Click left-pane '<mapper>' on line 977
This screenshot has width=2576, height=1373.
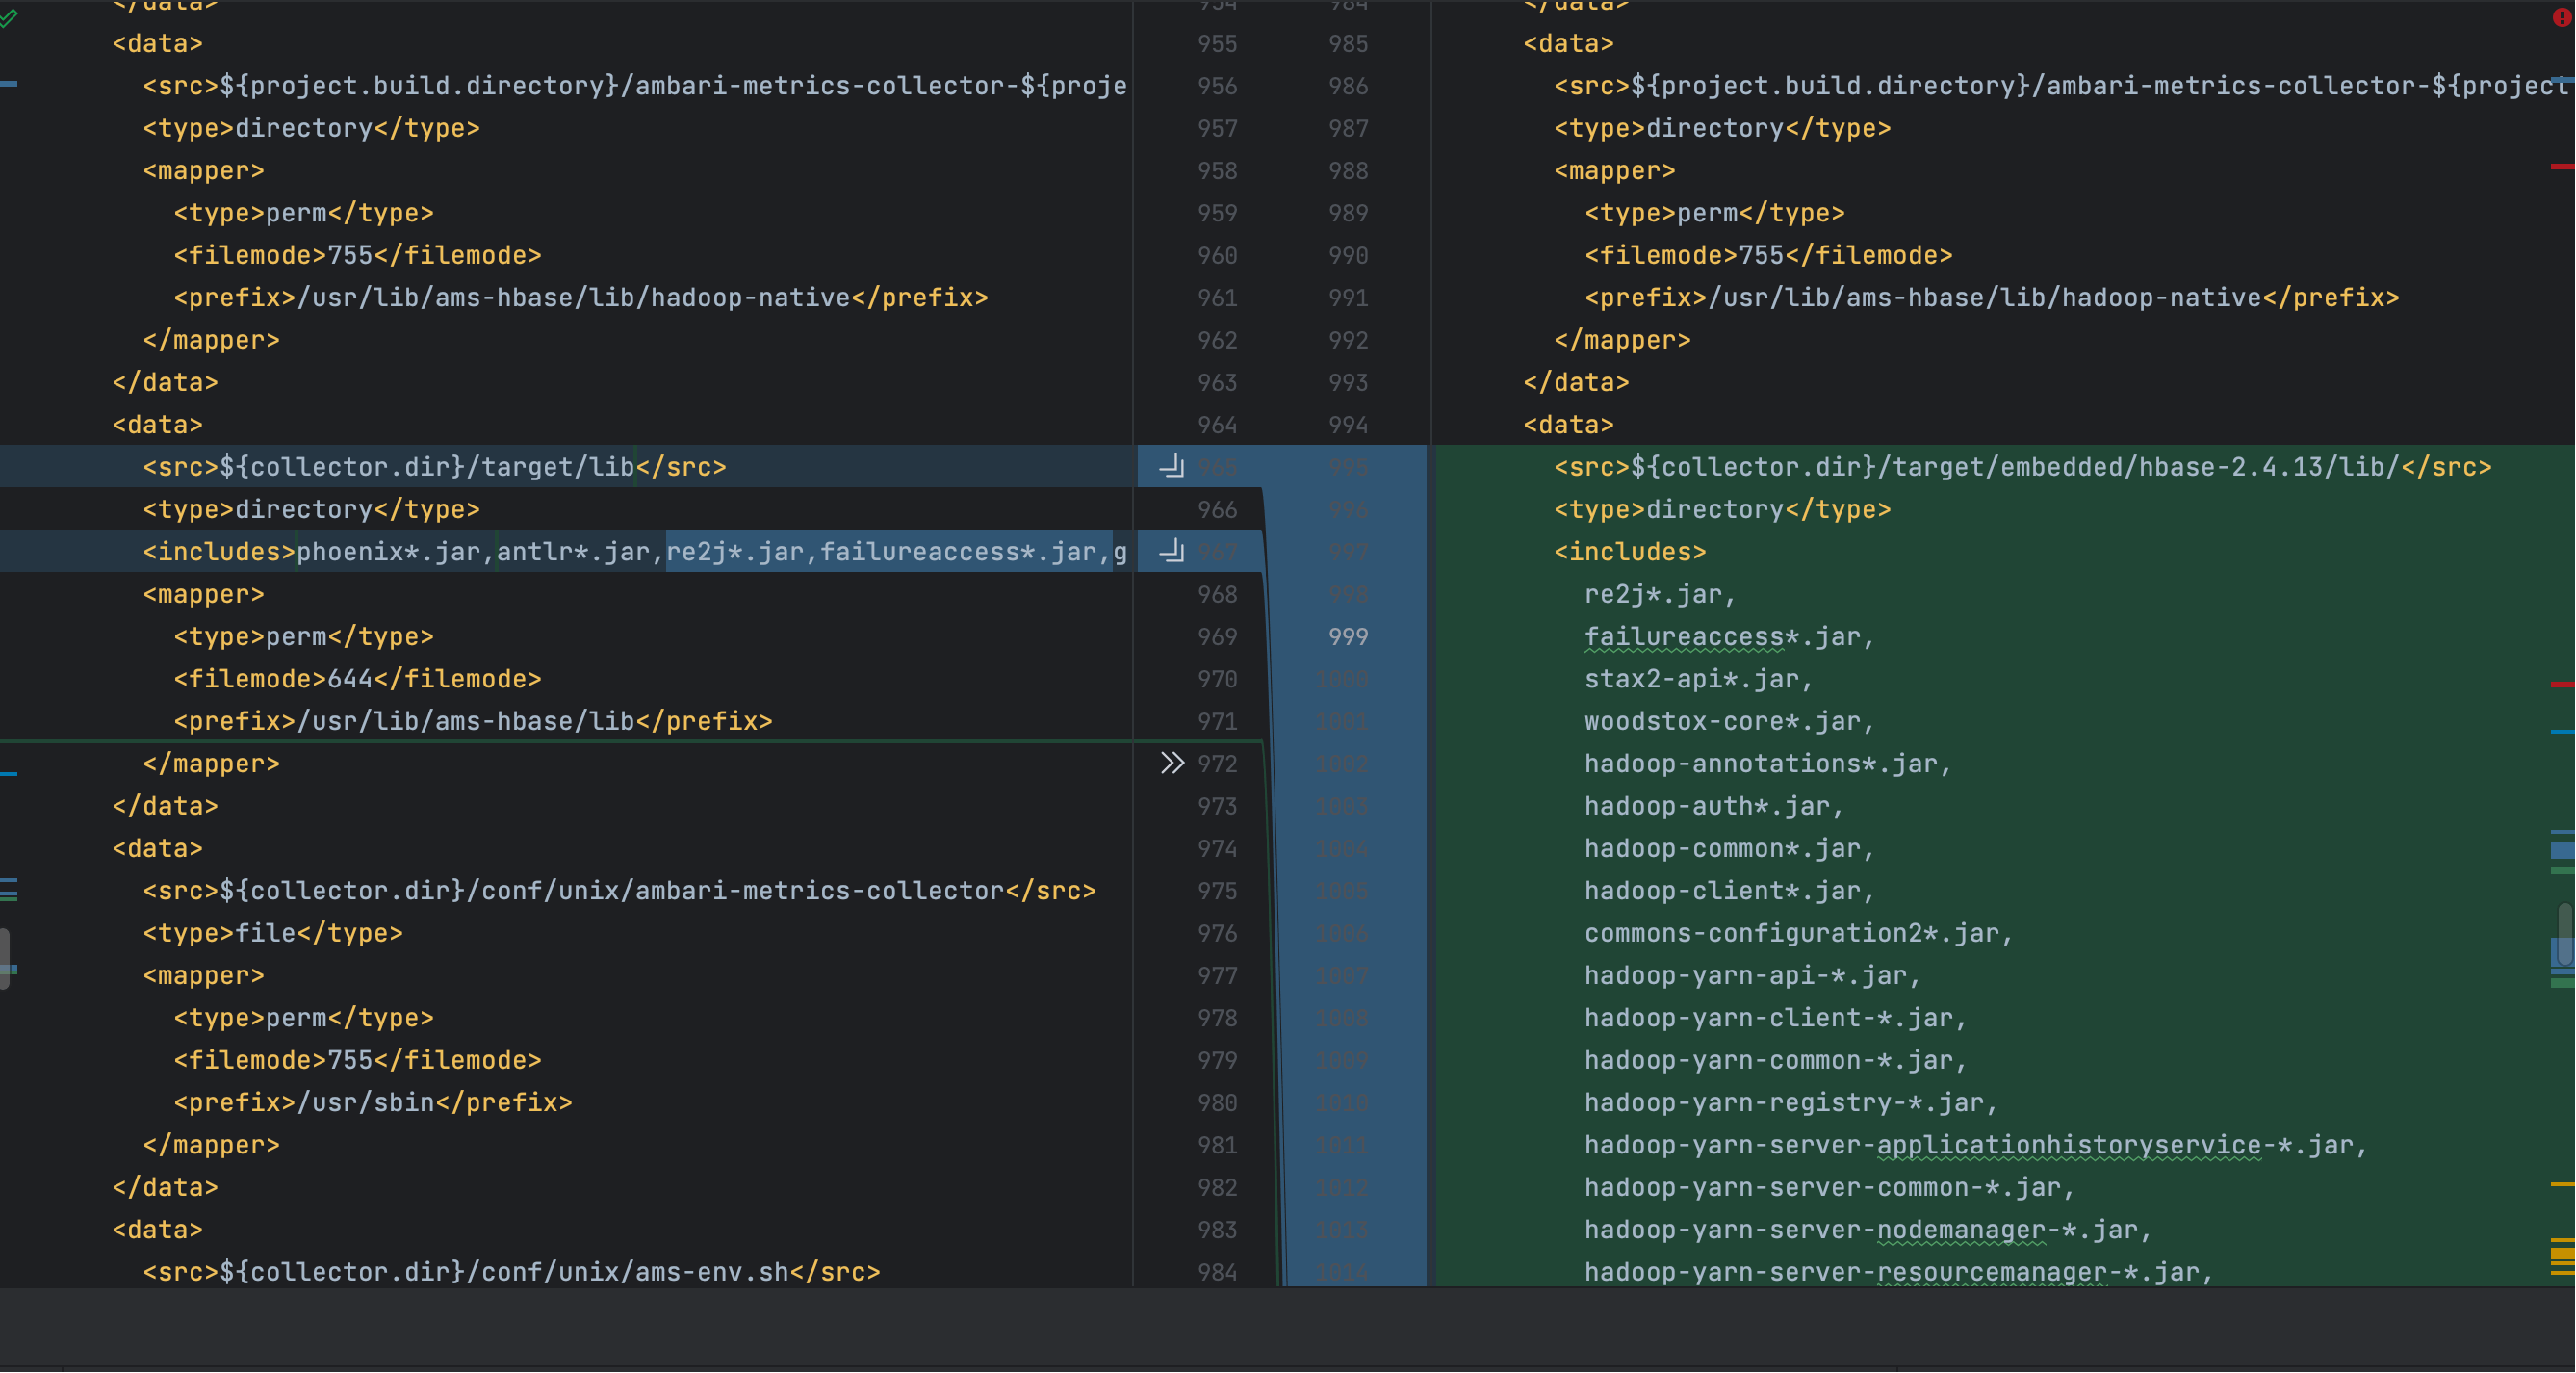click(x=203, y=975)
